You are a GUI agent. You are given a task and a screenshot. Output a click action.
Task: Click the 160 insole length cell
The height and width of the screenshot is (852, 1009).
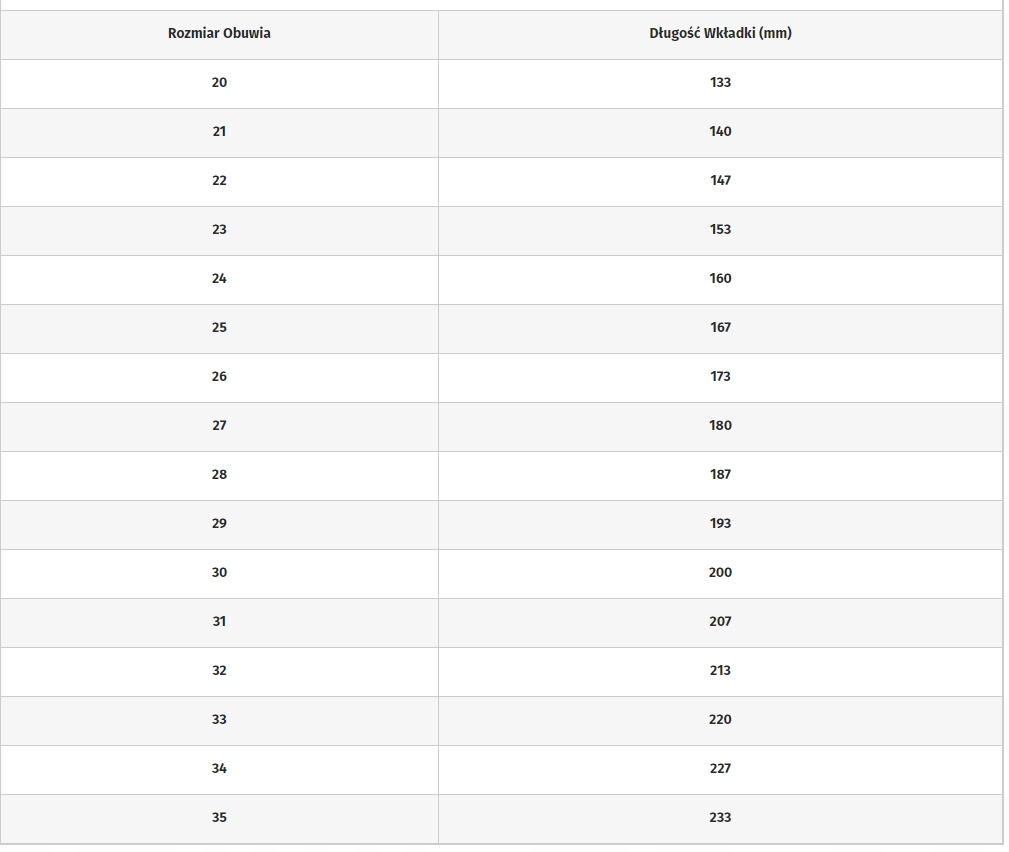point(720,278)
